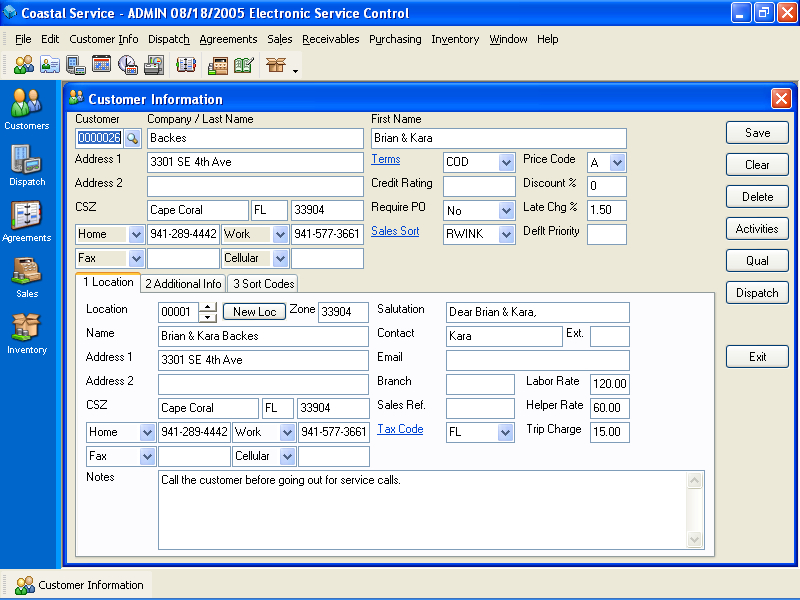Click the Clear button
This screenshot has width=800, height=600.
pyautogui.click(x=757, y=165)
